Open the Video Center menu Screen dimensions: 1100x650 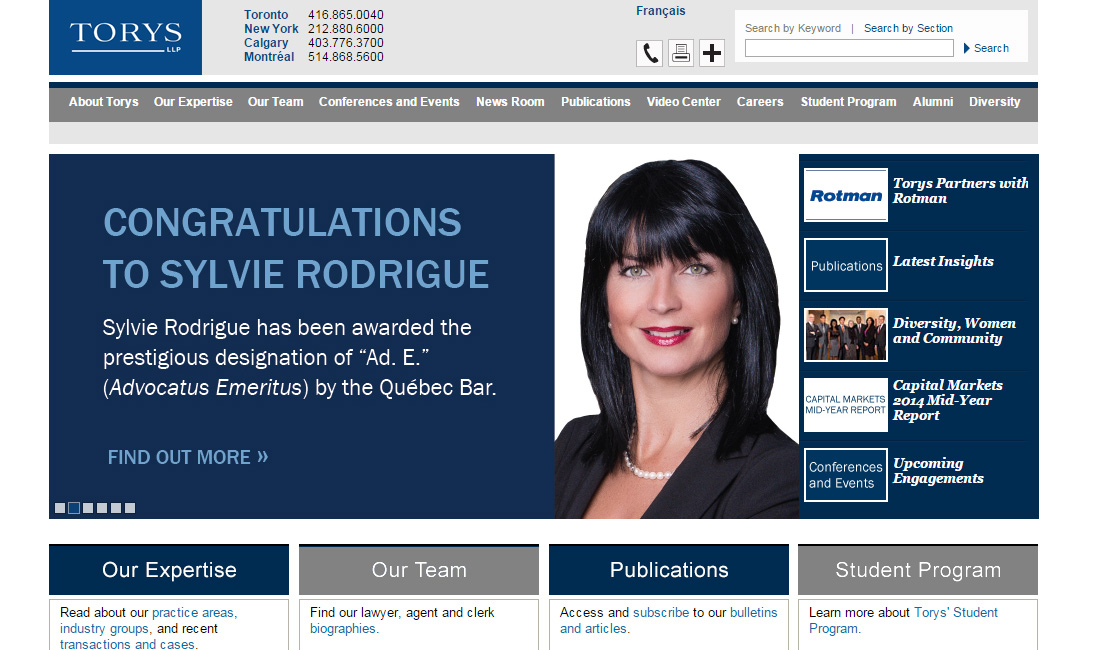coord(683,102)
